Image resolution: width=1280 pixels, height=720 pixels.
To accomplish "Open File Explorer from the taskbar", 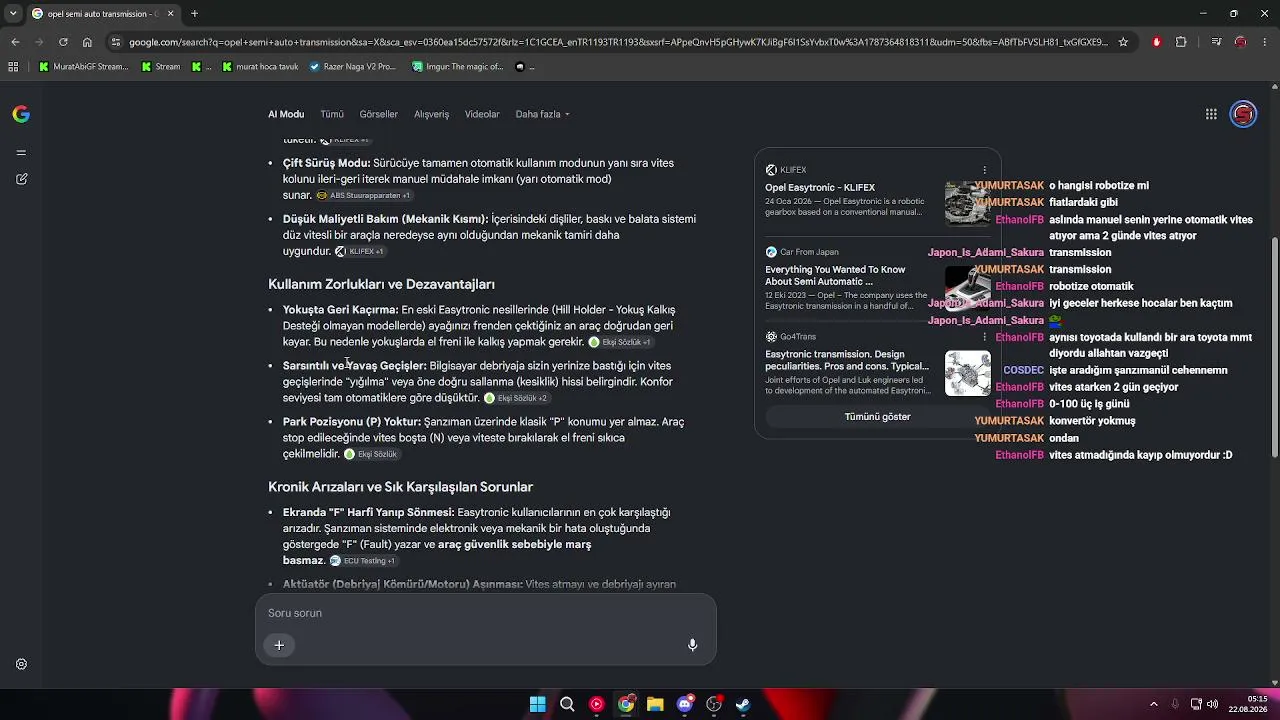I will click(655, 704).
